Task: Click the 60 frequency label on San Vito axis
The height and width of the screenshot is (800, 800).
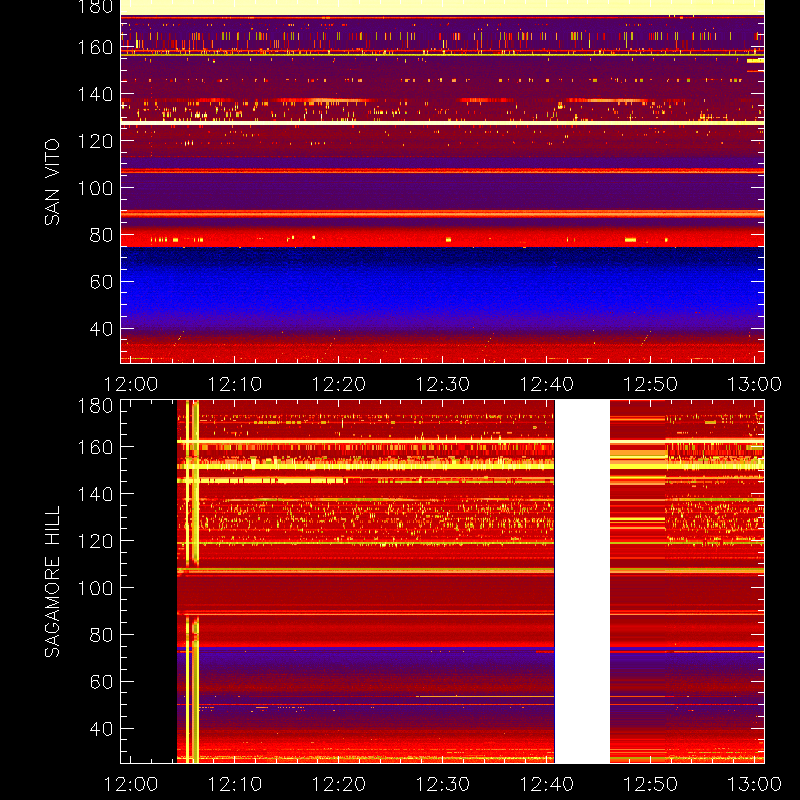Action: 101,282
